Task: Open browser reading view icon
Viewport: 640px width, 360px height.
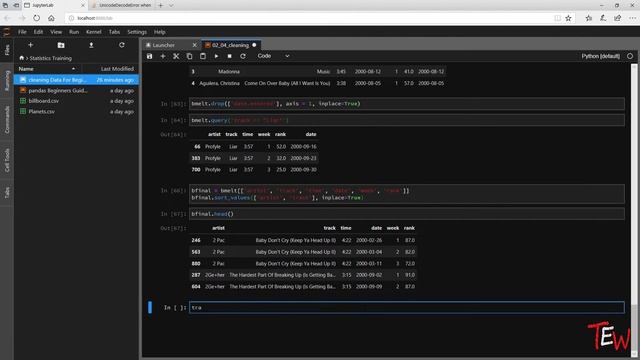Action: pos(558,18)
